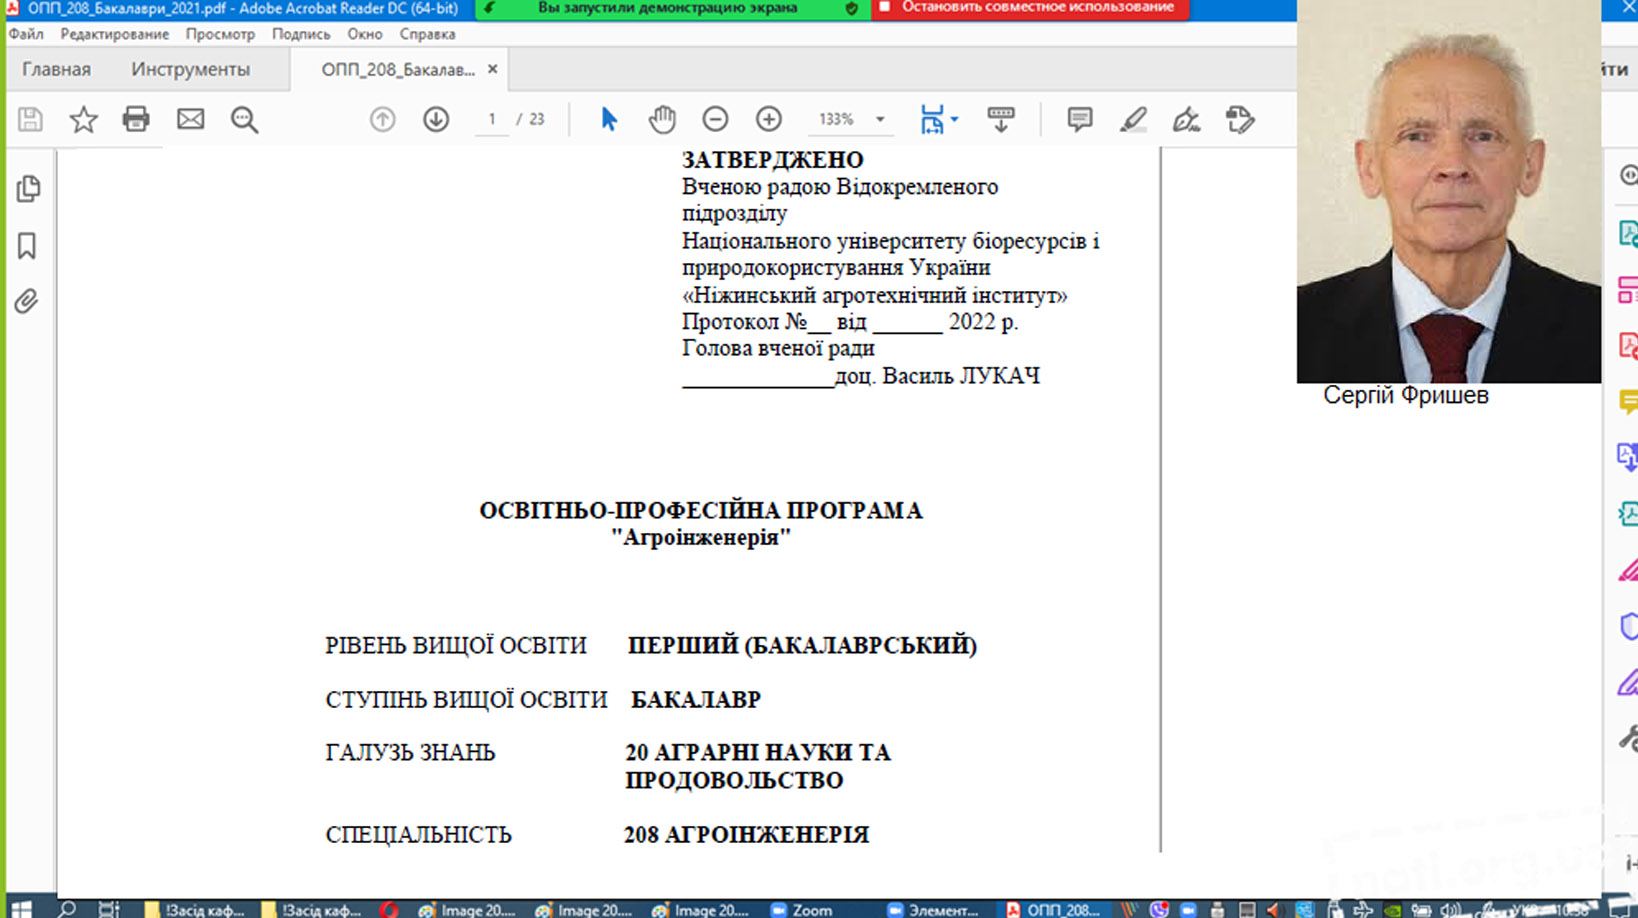The image size is (1638, 918).
Task: Open ОПП_208 Acrobat taskbar item
Action: tap(1053, 910)
